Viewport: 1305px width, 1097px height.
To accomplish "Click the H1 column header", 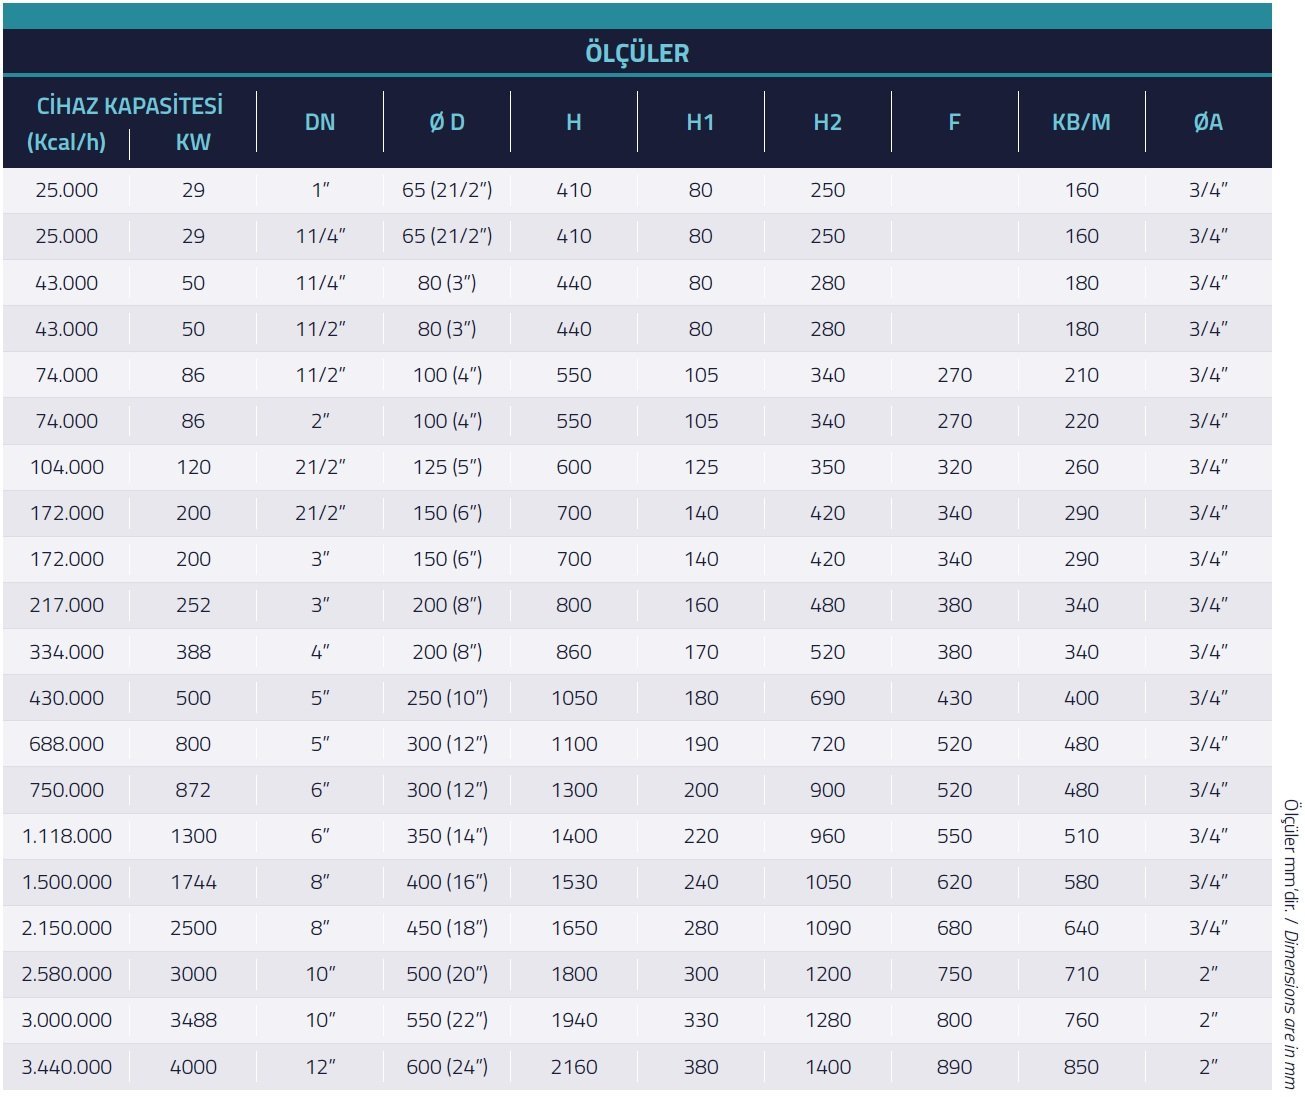I will pos(700,122).
